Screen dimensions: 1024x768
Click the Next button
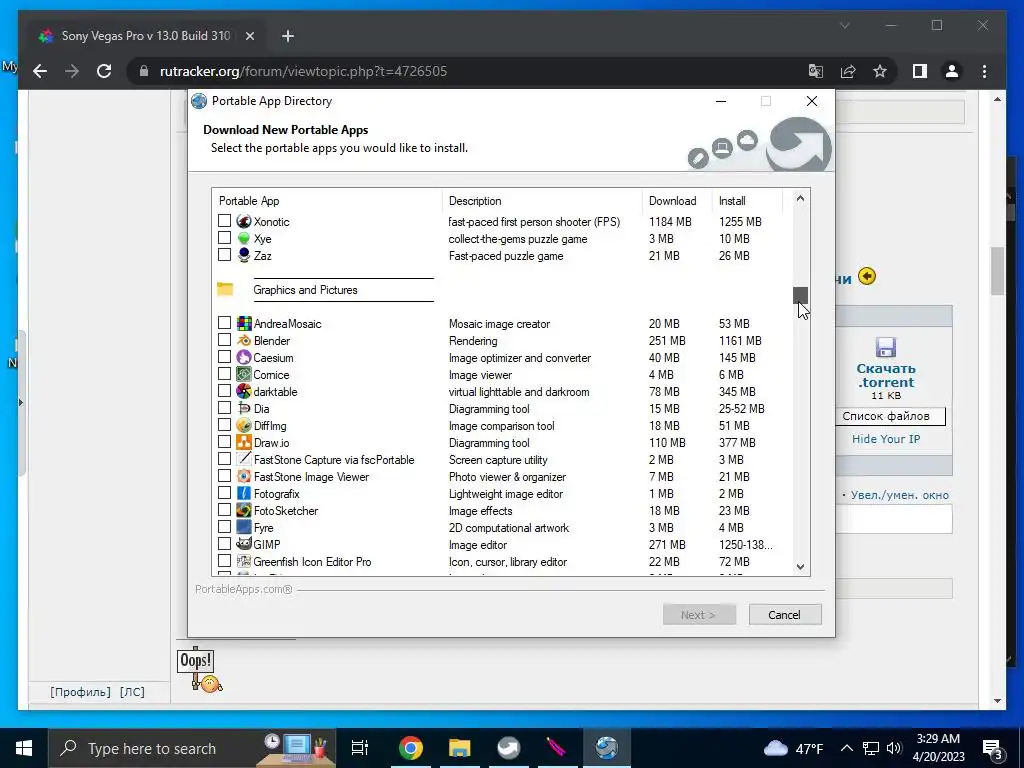point(699,615)
